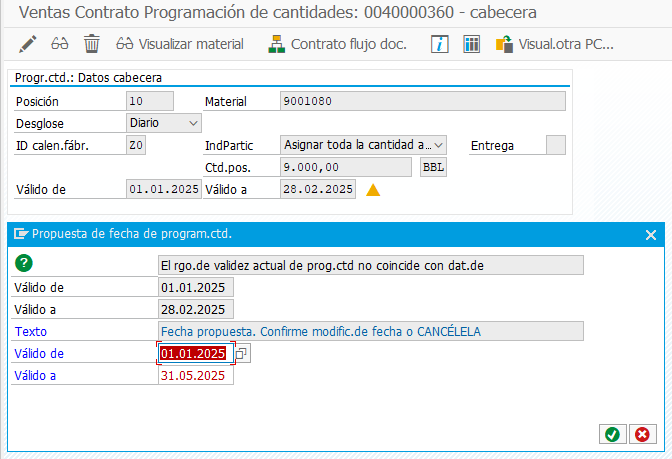Click the green question mark icon
This screenshot has width=672, height=459.
(x=24, y=263)
